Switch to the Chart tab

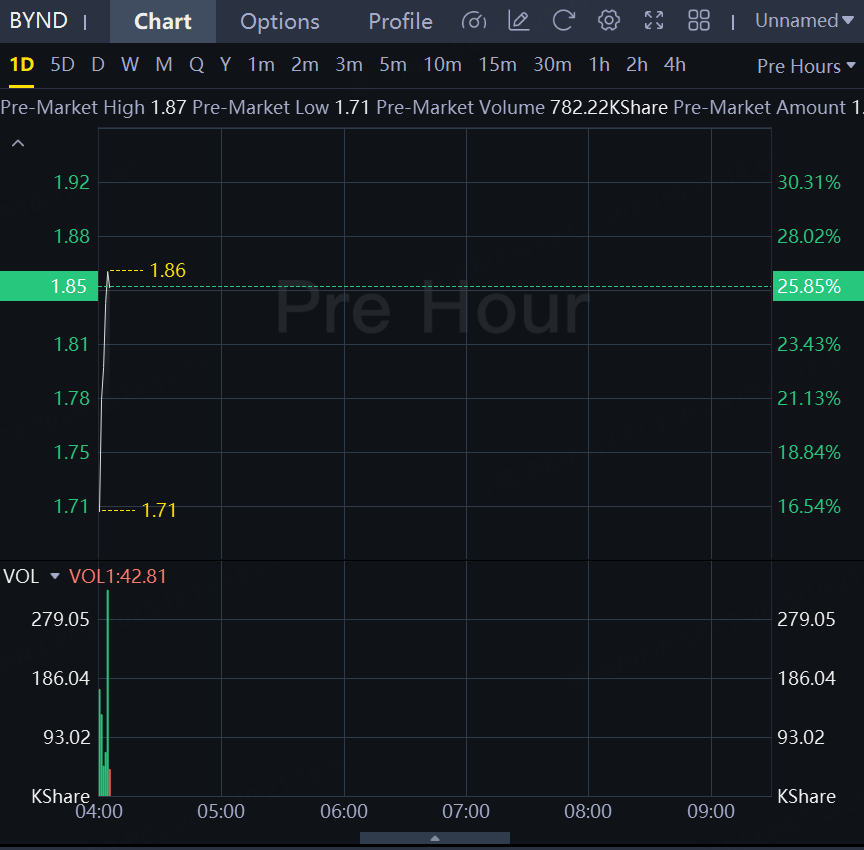click(x=163, y=21)
